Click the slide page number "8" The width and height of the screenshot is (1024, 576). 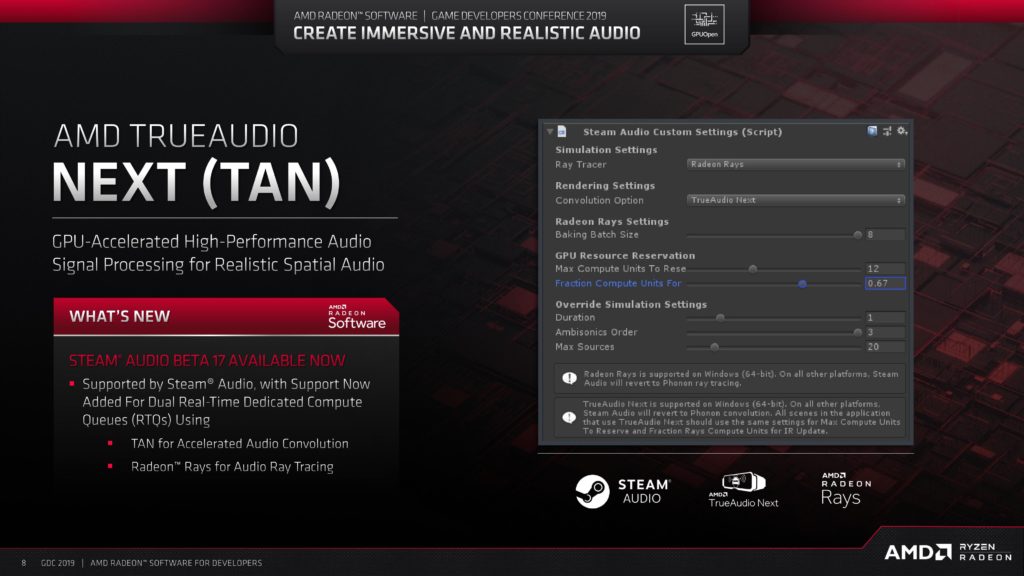coord(24,563)
